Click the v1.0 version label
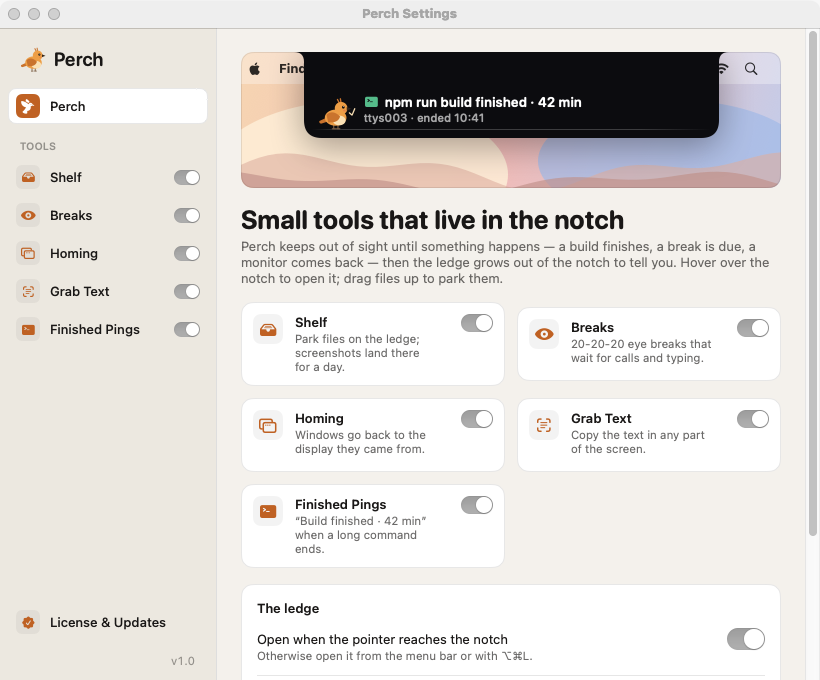Image resolution: width=820 pixels, height=680 pixels. pos(183,661)
